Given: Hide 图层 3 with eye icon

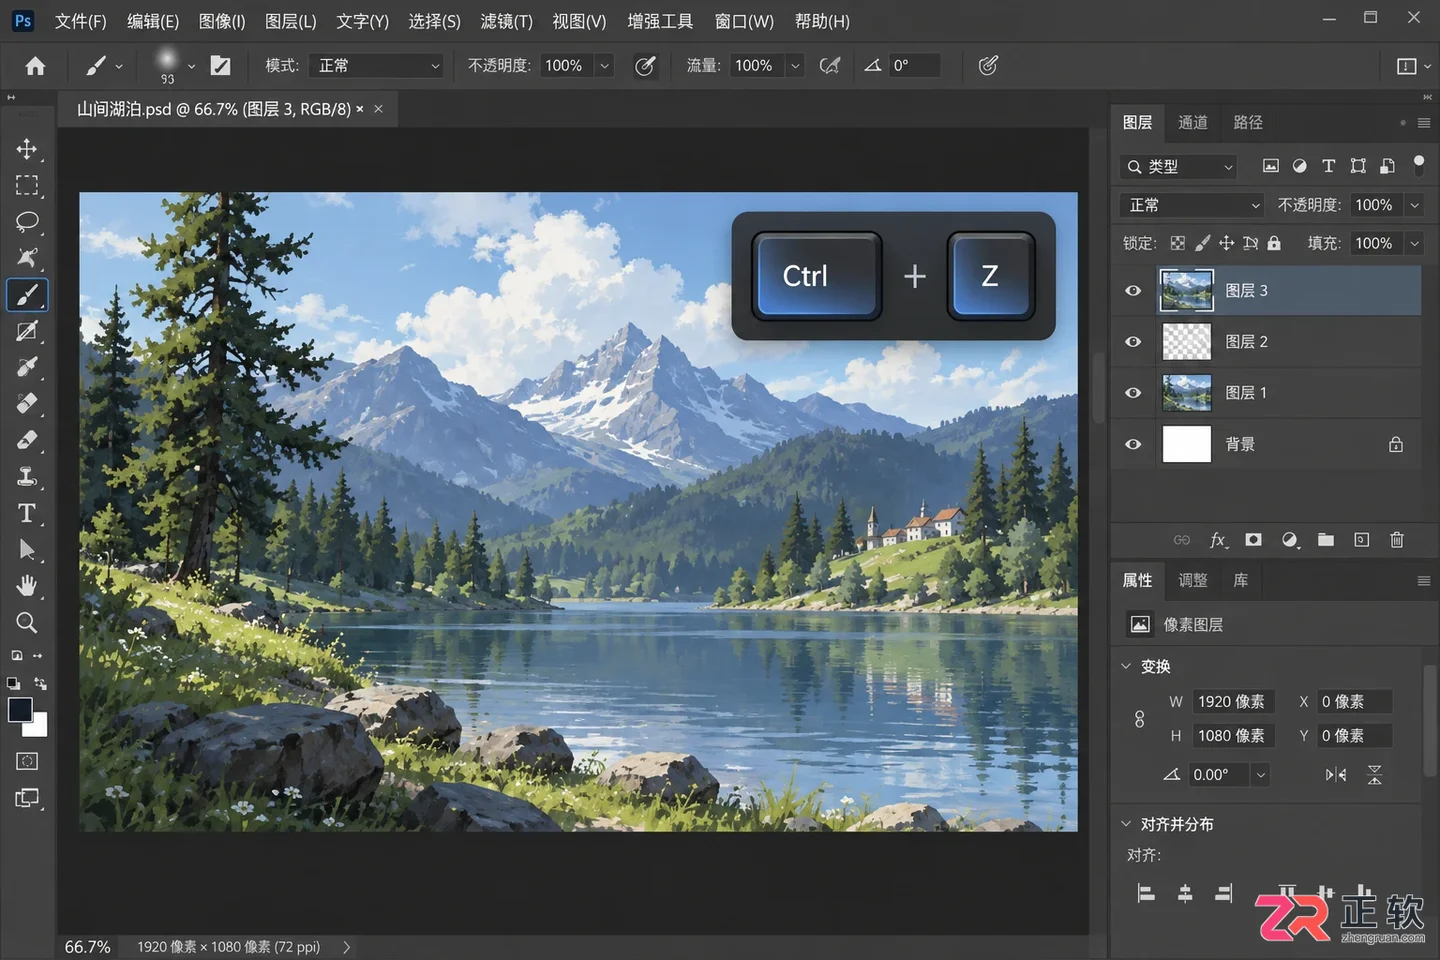Looking at the screenshot, I should point(1133,291).
